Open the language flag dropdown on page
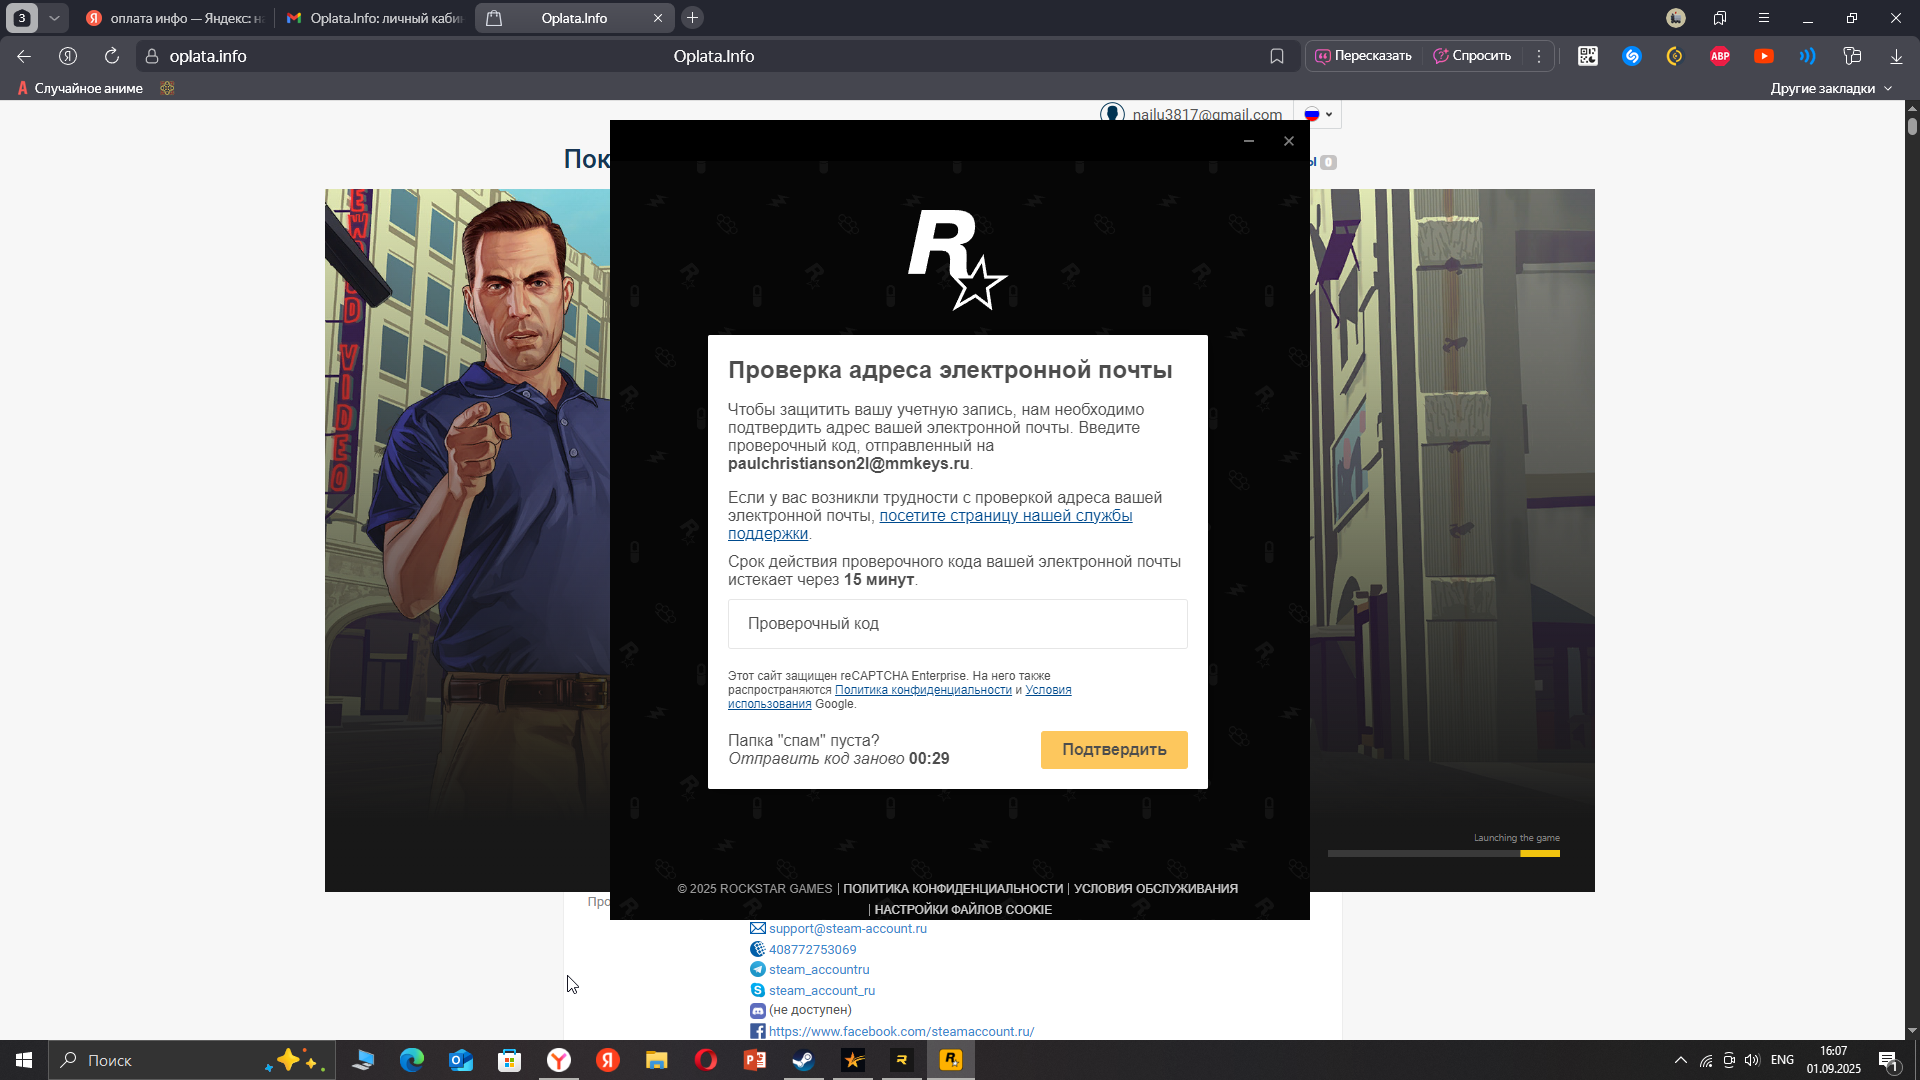 click(1318, 114)
